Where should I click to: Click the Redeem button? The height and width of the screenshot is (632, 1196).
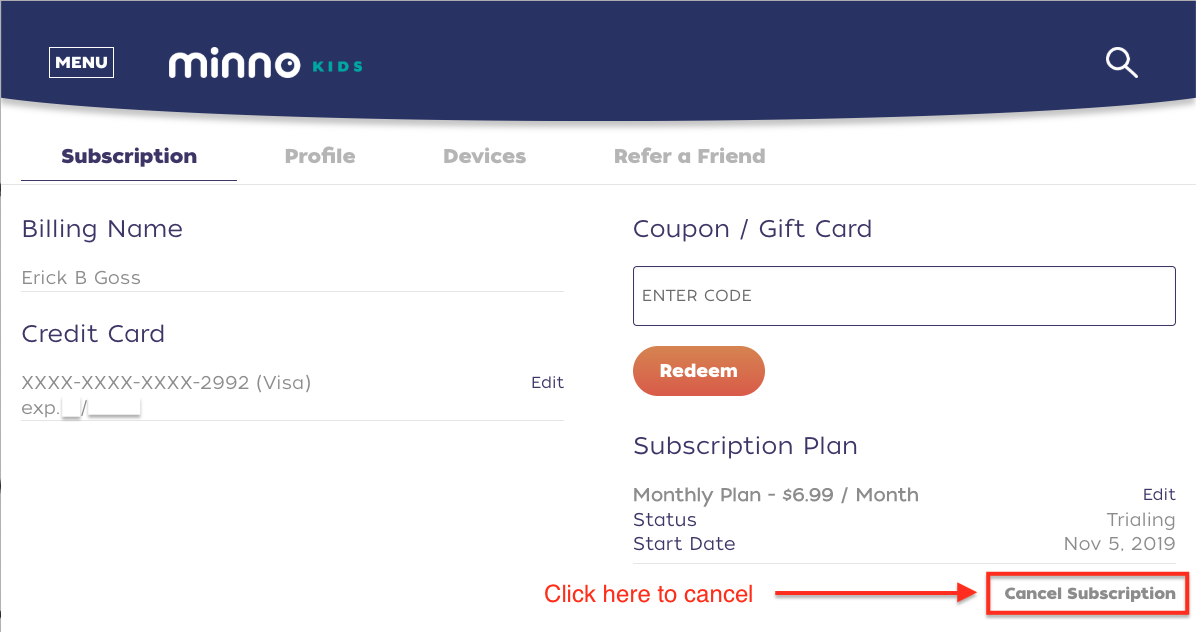click(699, 371)
